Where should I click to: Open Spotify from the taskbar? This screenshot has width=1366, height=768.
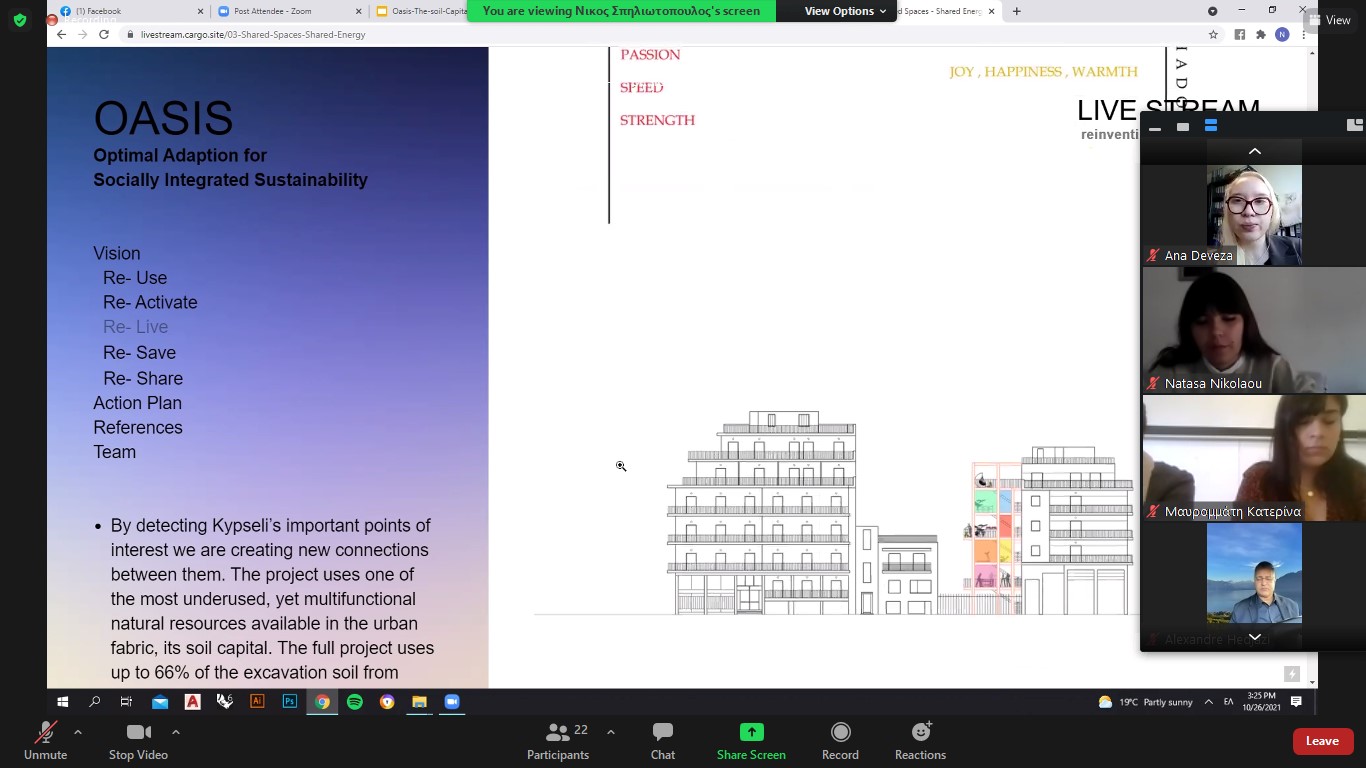coord(354,702)
